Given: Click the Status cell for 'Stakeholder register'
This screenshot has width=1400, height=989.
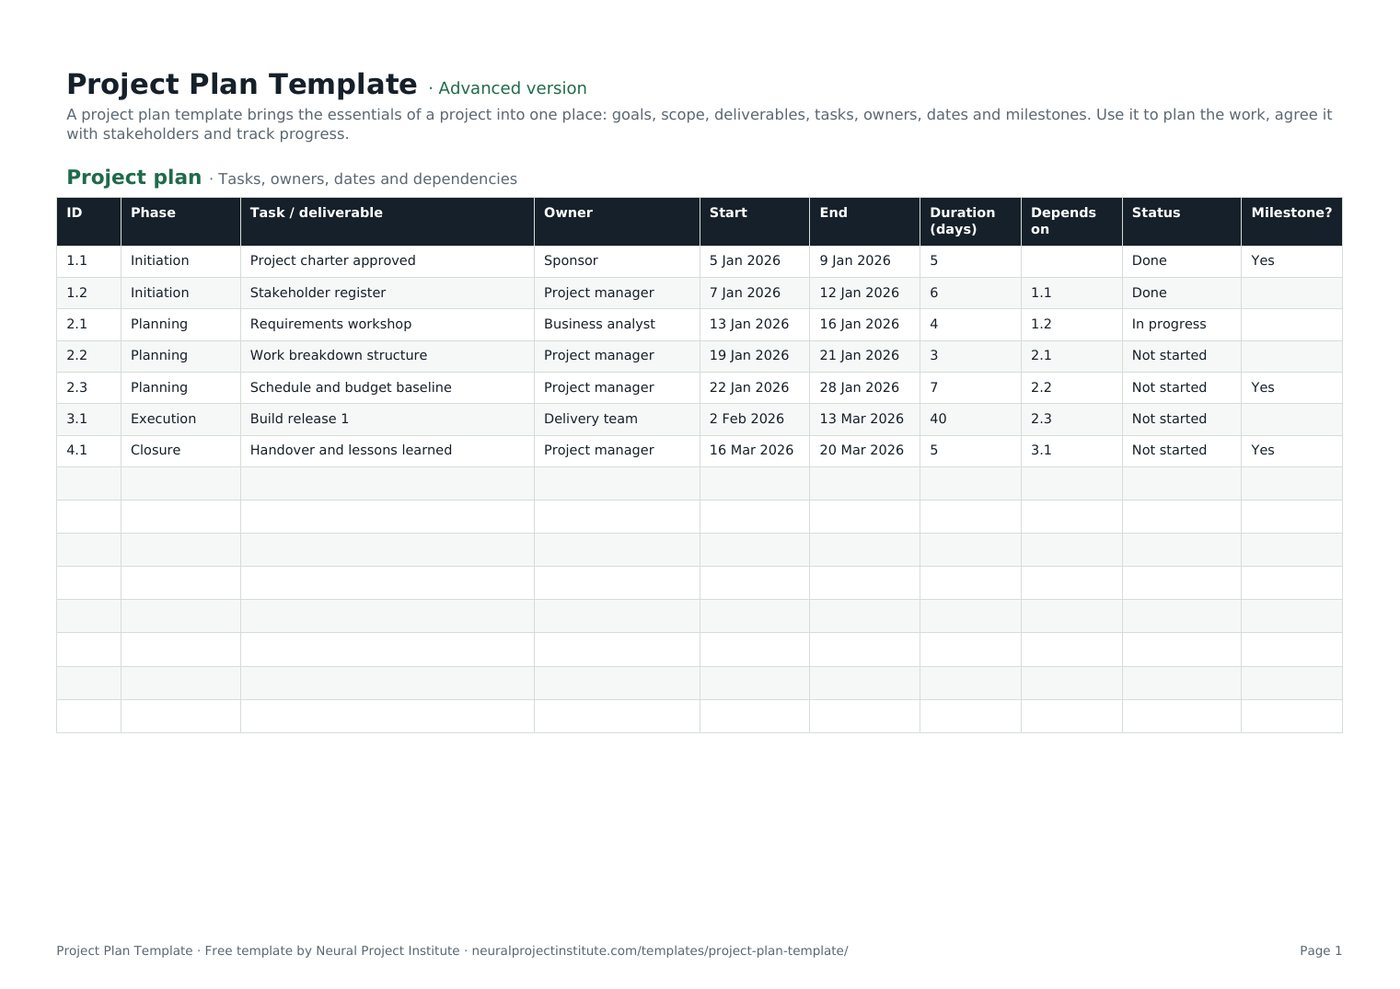Looking at the screenshot, I should point(1181,293).
